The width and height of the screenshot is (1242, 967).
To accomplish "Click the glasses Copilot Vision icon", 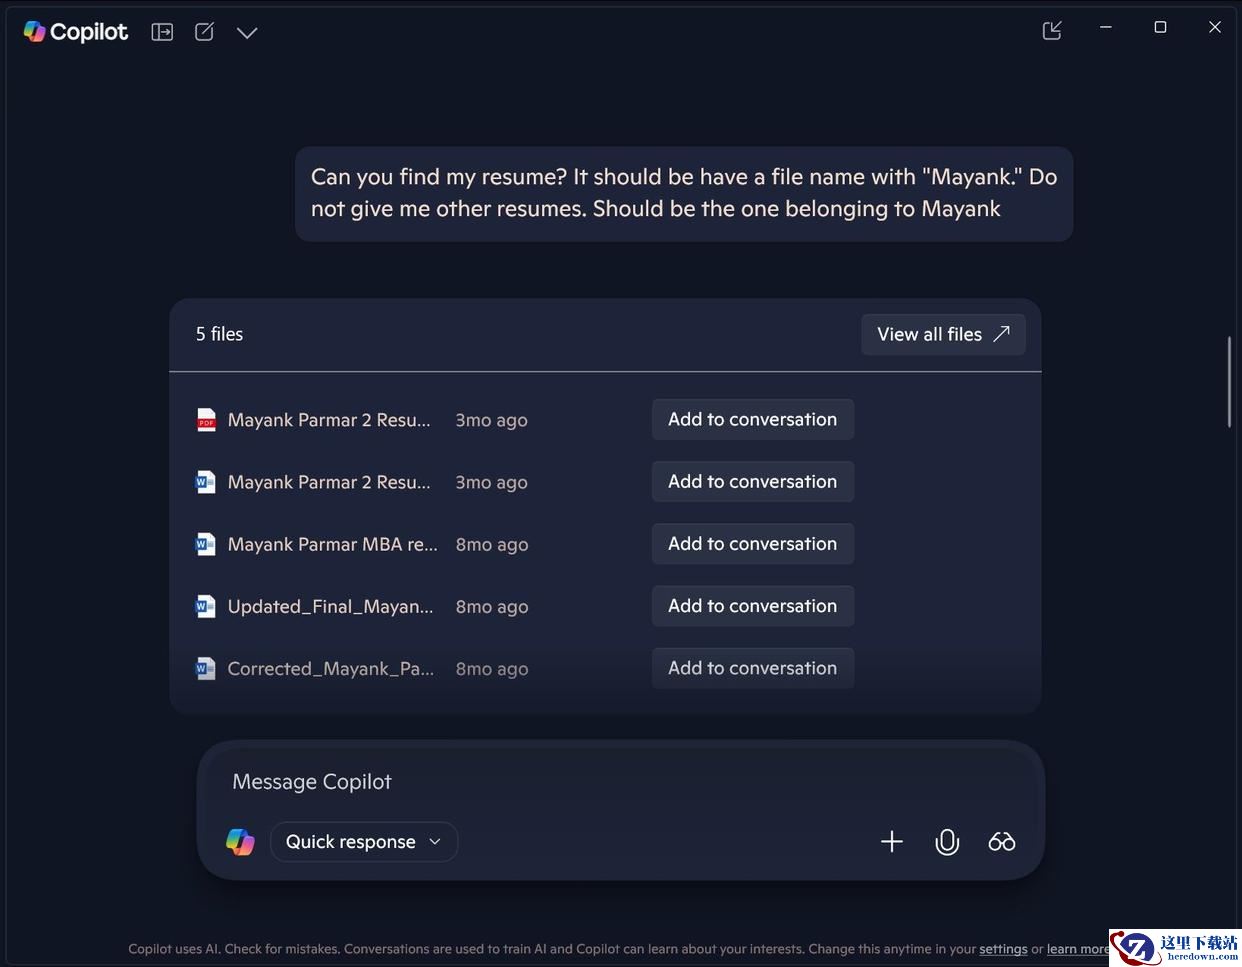I will pos(1002,842).
